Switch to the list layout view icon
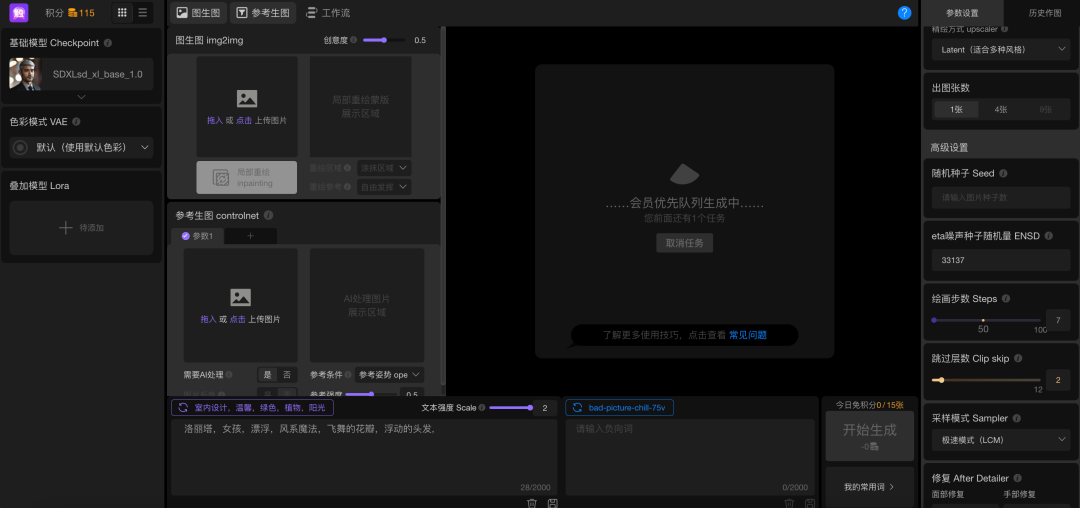 coord(143,12)
